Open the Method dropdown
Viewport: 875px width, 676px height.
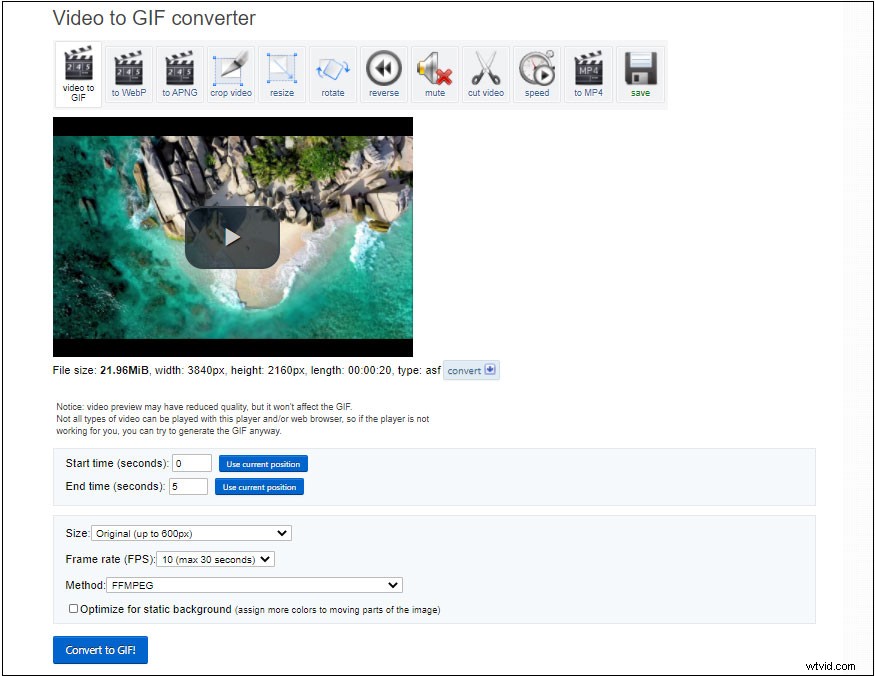pyautogui.click(x=257, y=585)
